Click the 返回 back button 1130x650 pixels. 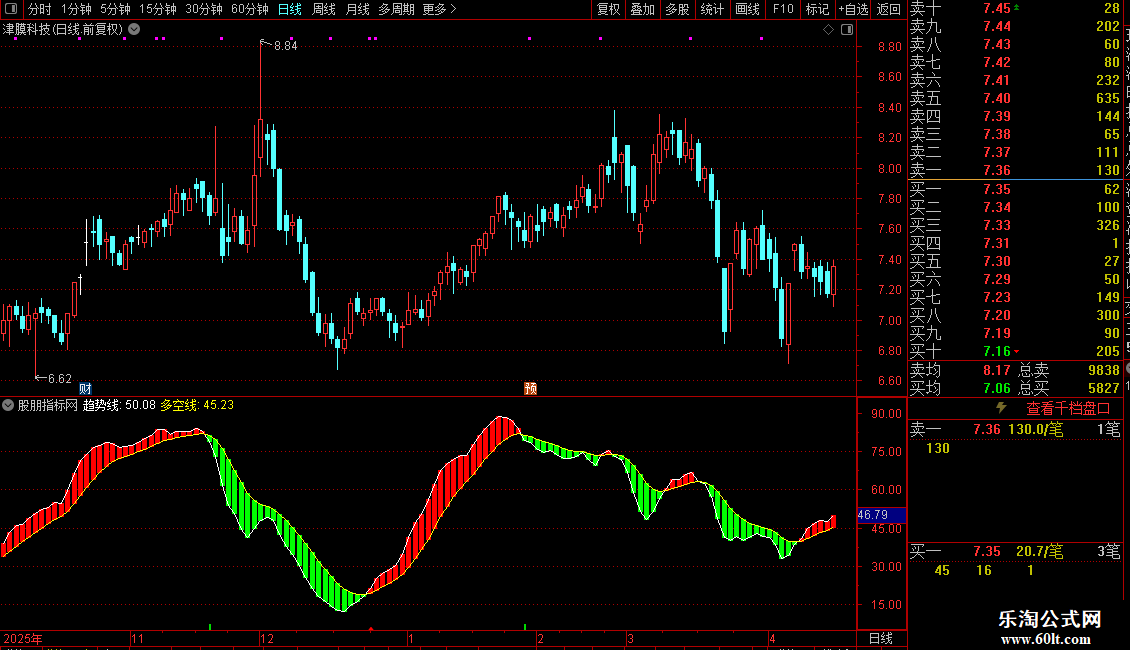click(x=889, y=9)
